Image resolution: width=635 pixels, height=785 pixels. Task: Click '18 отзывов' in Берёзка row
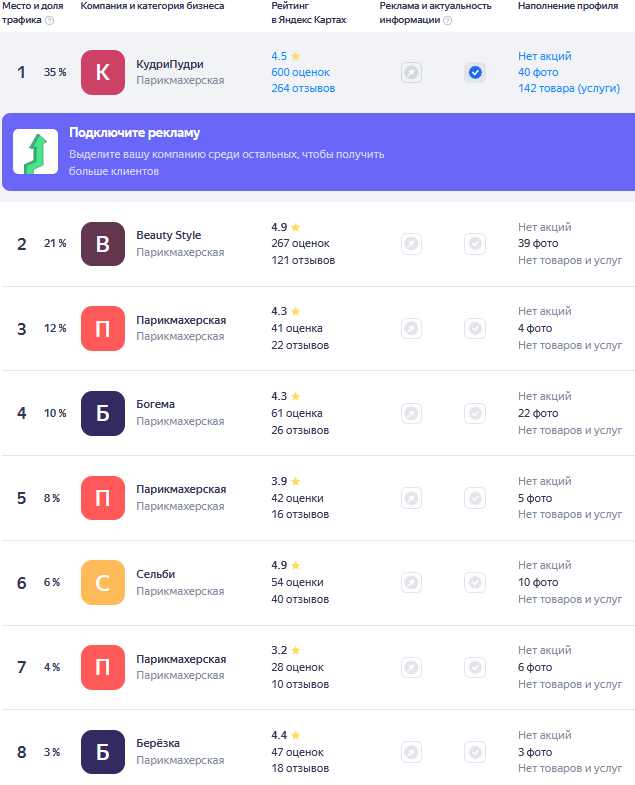pos(300,768)
